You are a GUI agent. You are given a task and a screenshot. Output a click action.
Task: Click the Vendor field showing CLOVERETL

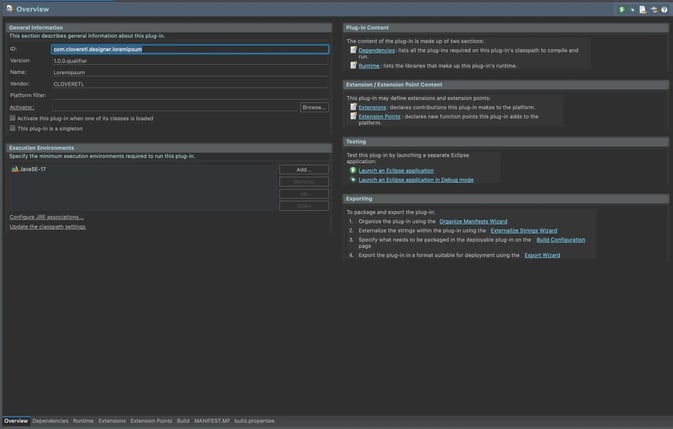[x=190, y=84]
